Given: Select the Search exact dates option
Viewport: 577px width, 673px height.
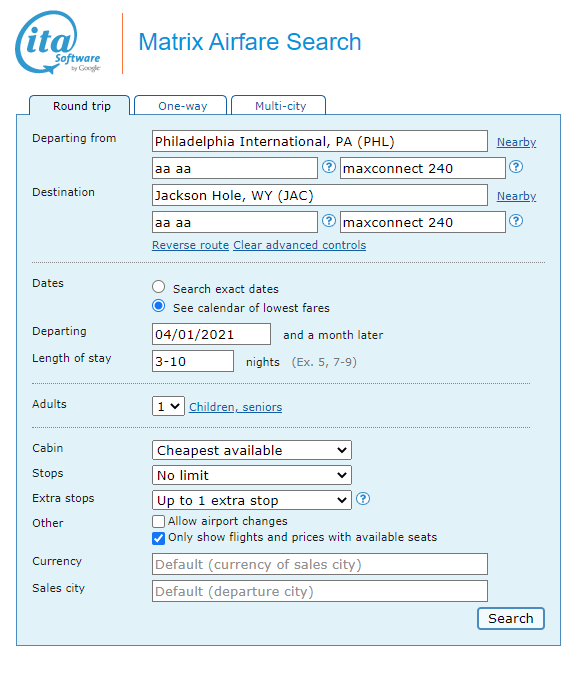Looking at the screenshot, I should point(158,286).
